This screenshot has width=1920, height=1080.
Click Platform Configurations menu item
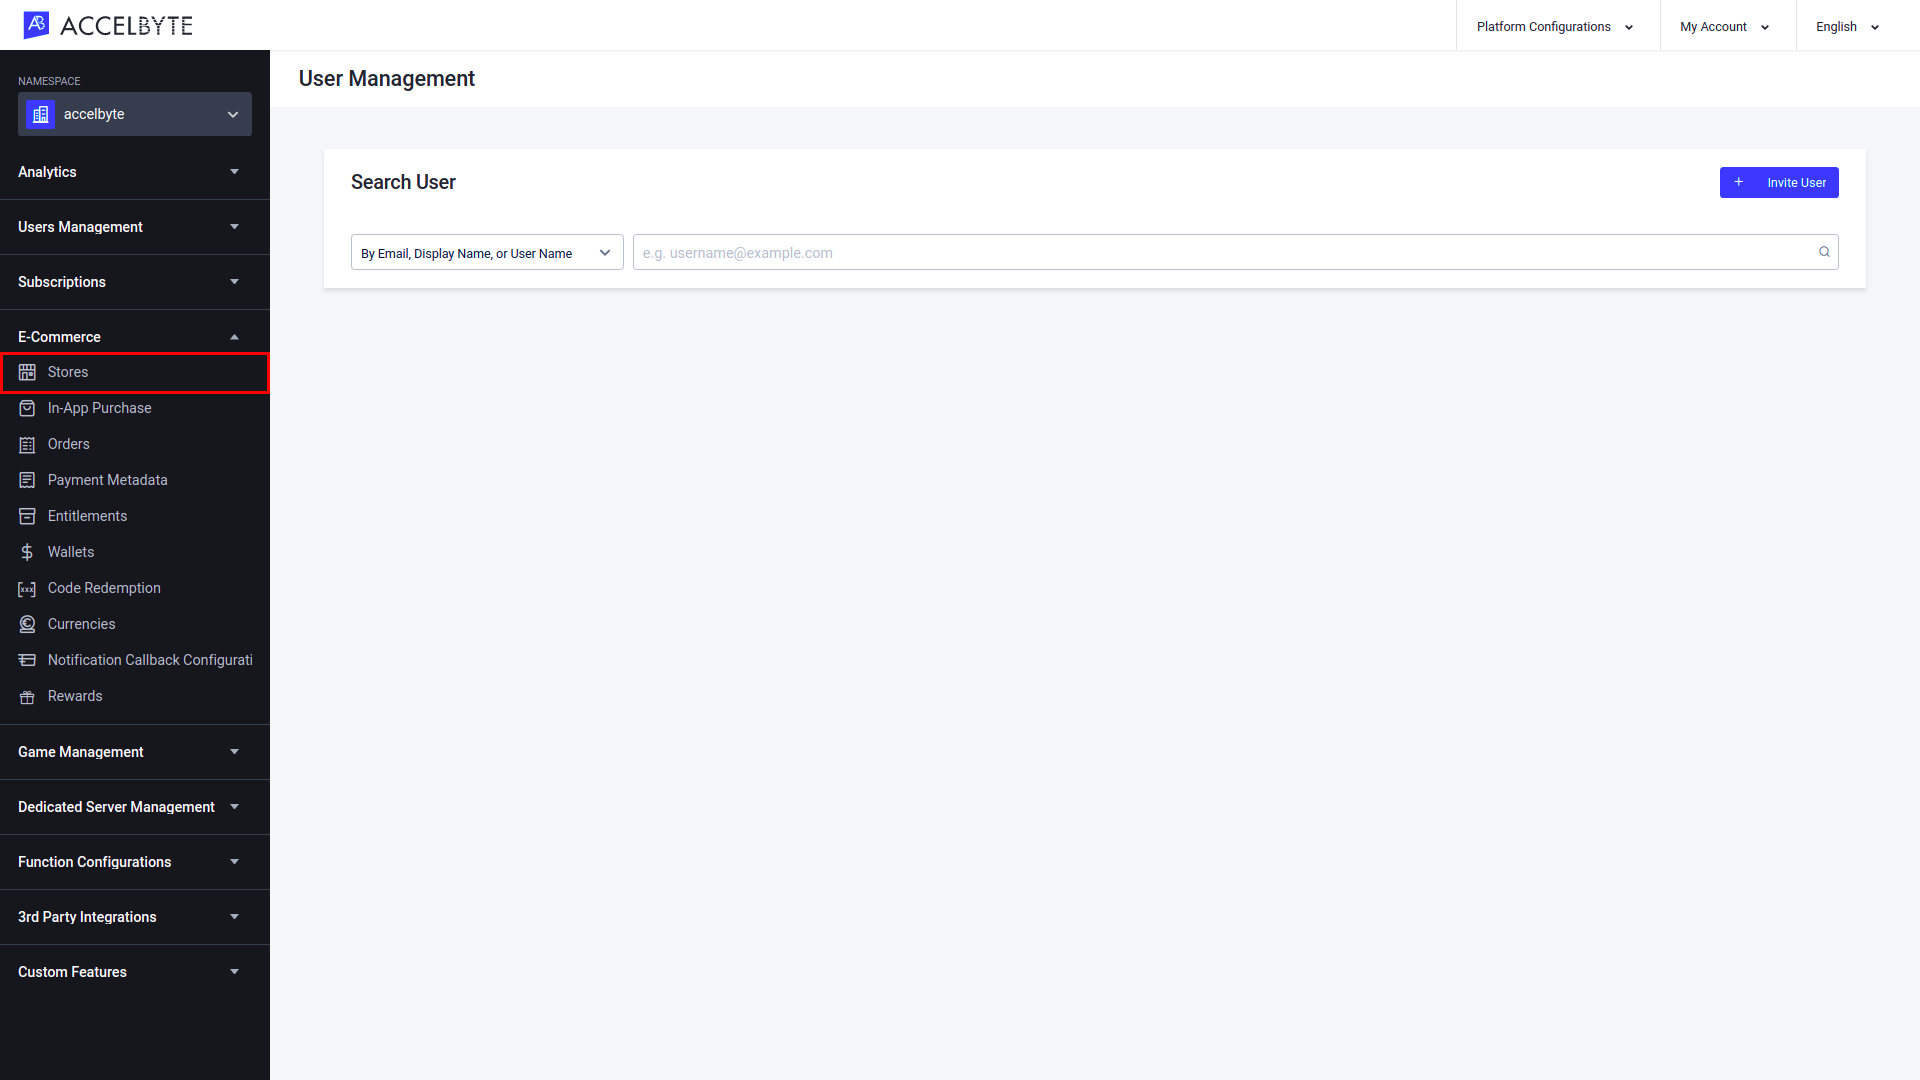[x=1553, y=26]
